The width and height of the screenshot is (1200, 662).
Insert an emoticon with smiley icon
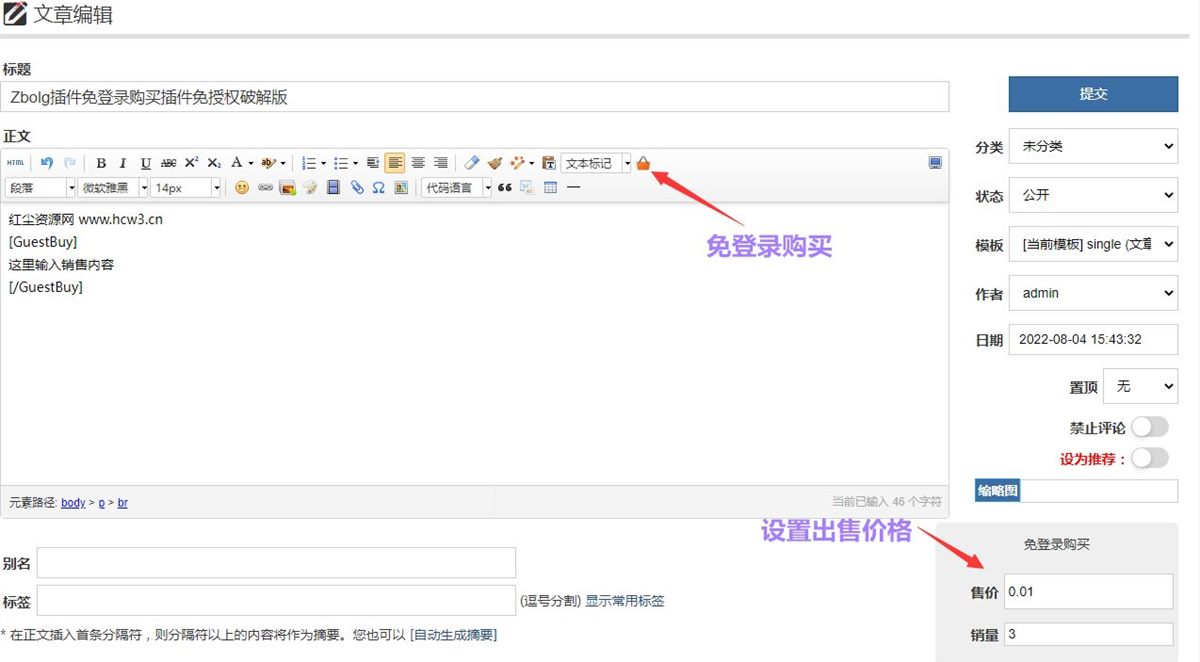[x=242, y=188]
